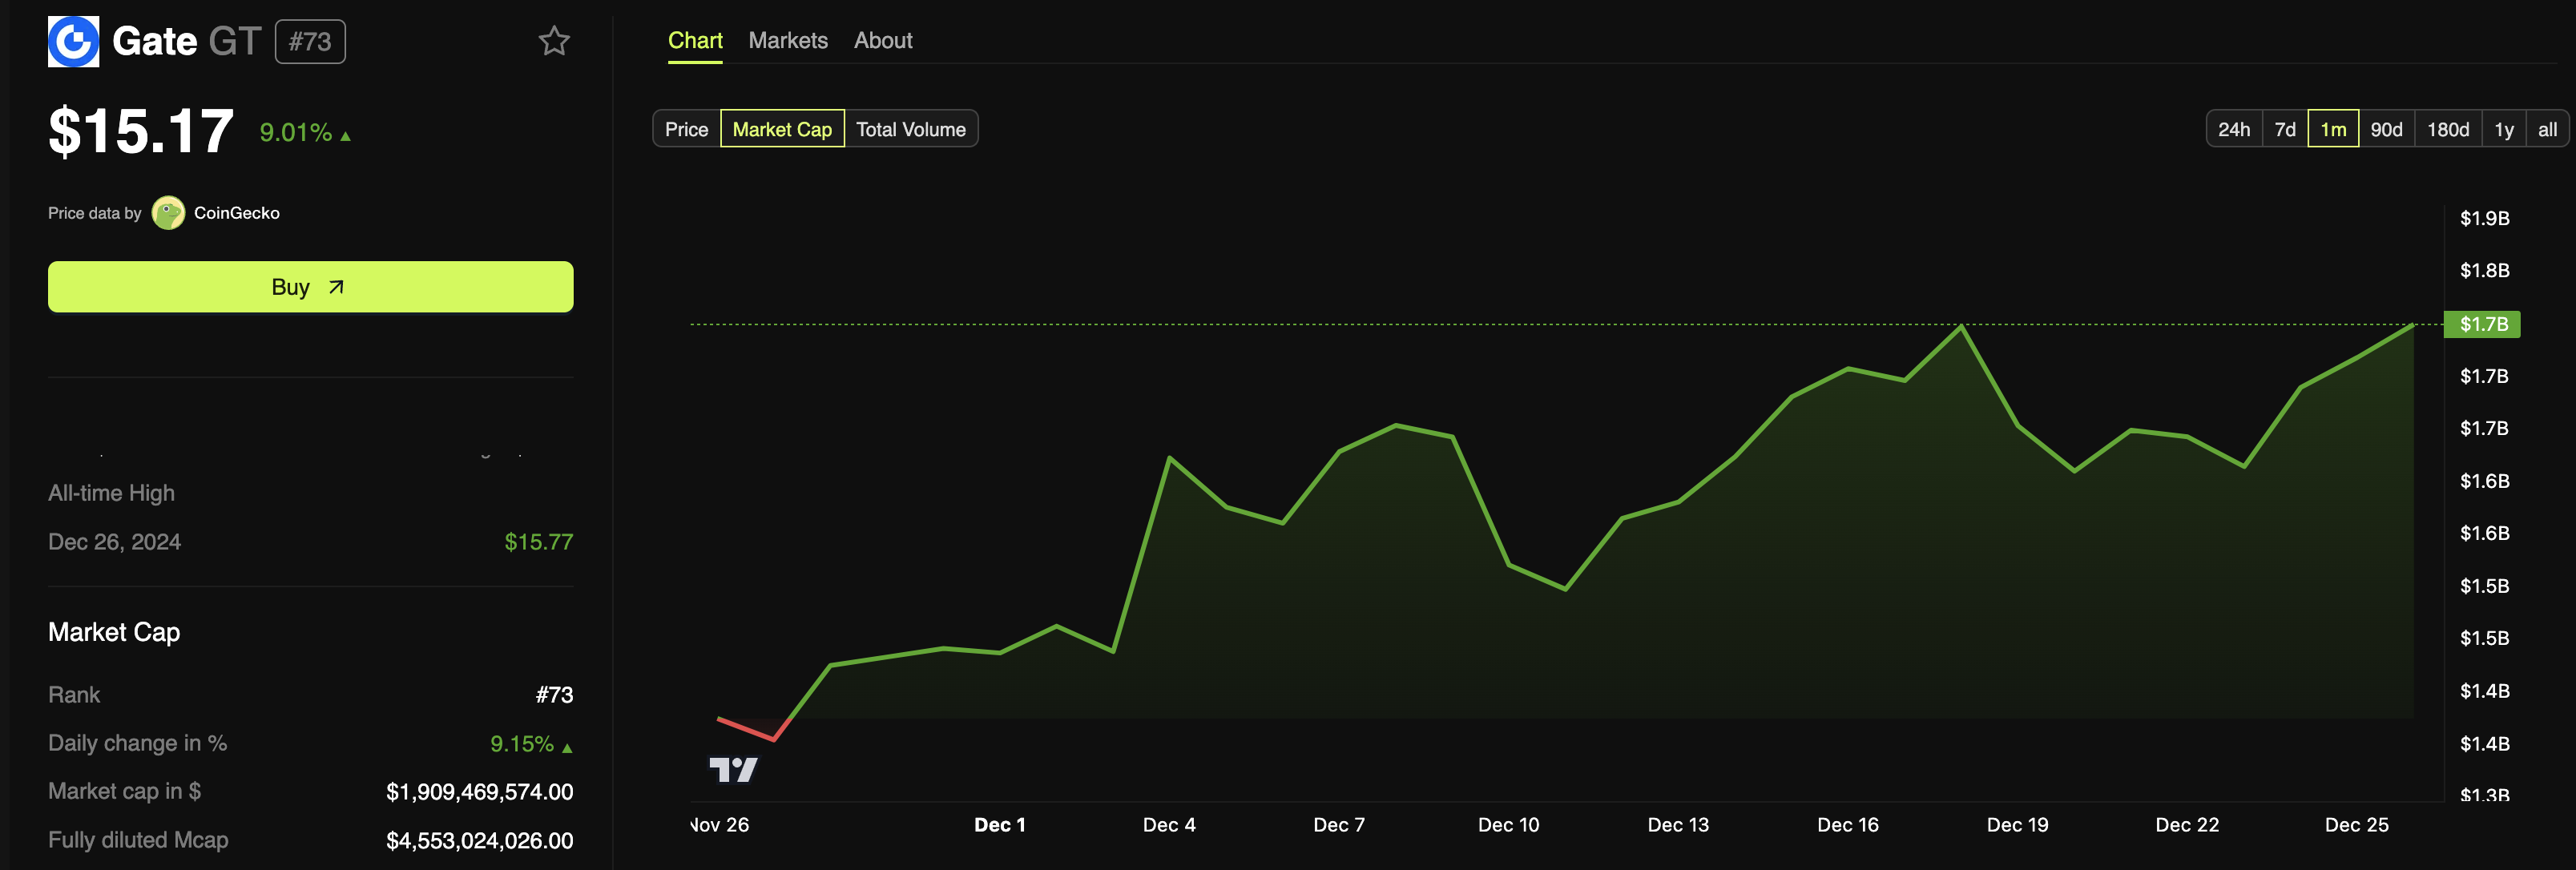This screenshot has width=2576, height=870.
Task: Set time range to 7d
Action: coord(2284,129)
